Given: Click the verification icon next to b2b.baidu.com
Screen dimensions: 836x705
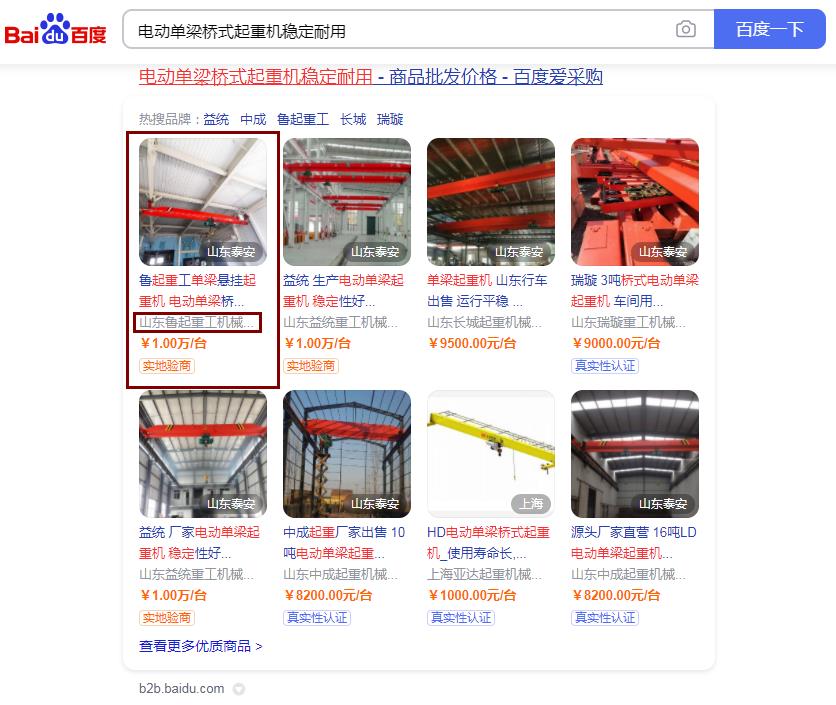Looking at the screenshot, I should (239, 689).
